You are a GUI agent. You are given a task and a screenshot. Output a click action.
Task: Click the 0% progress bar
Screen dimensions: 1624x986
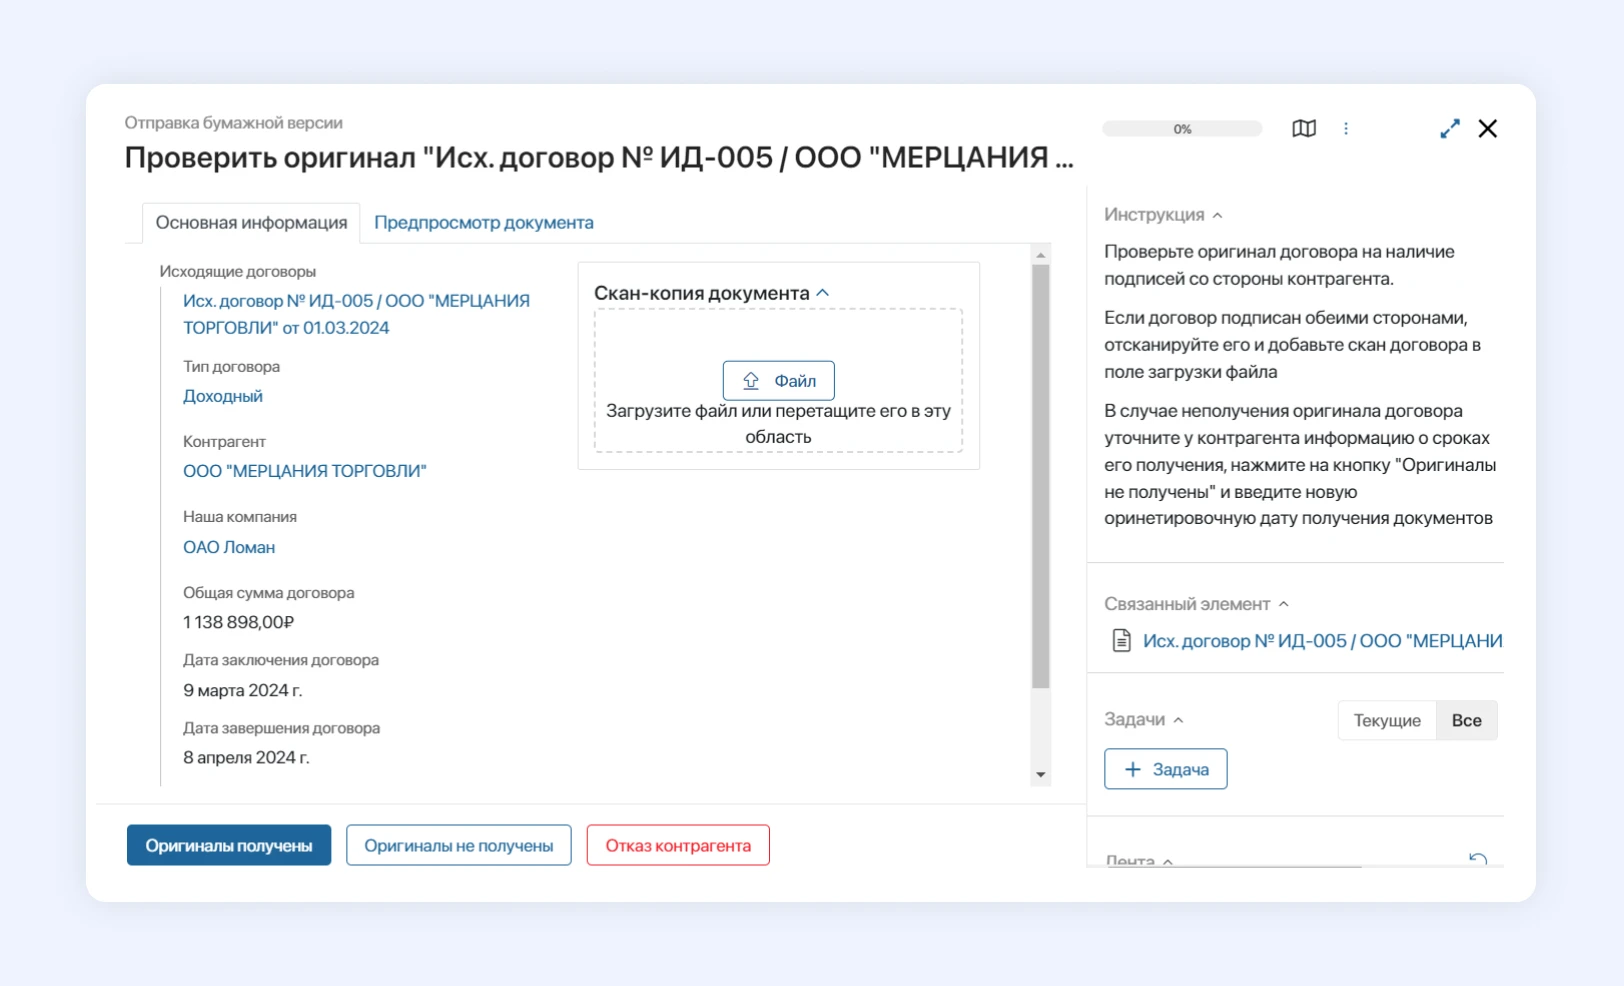point(1182,128)
